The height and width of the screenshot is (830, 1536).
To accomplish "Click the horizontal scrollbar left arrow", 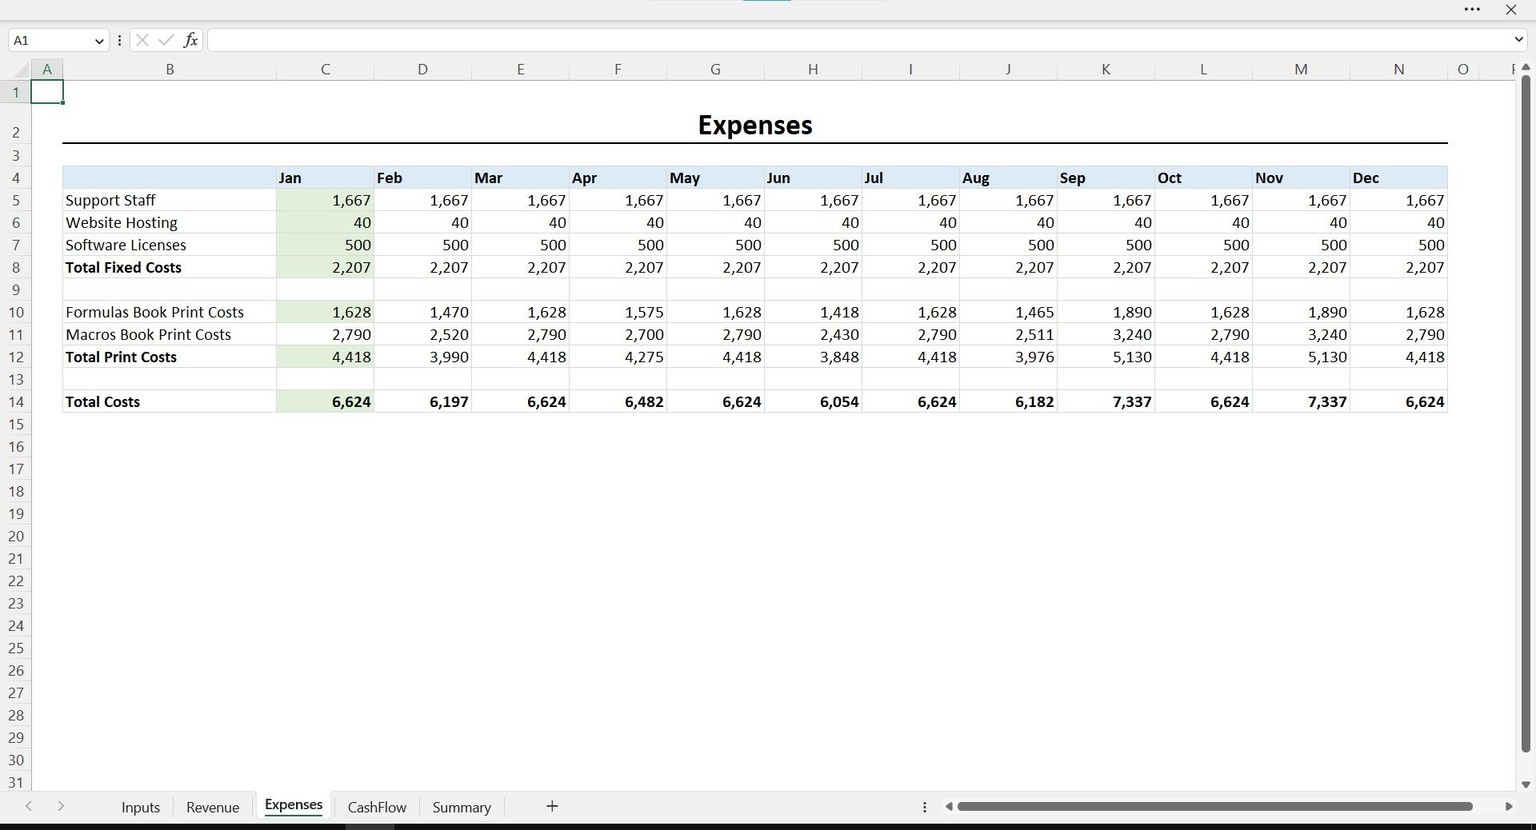I will click(949, 806).
